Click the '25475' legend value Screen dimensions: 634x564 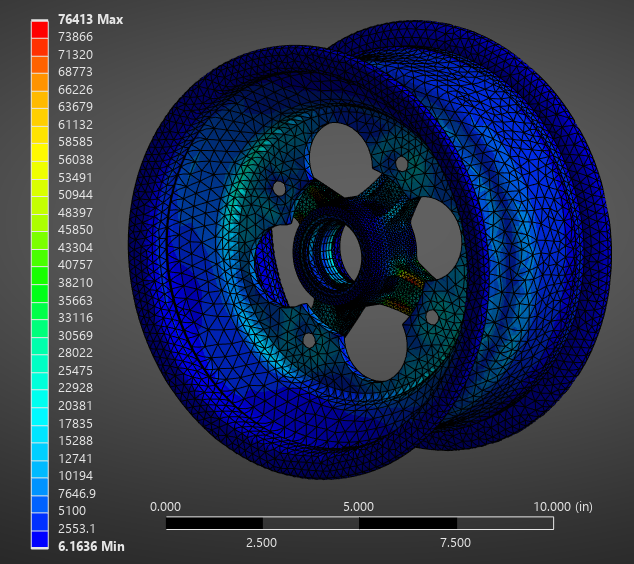(75, 371)
